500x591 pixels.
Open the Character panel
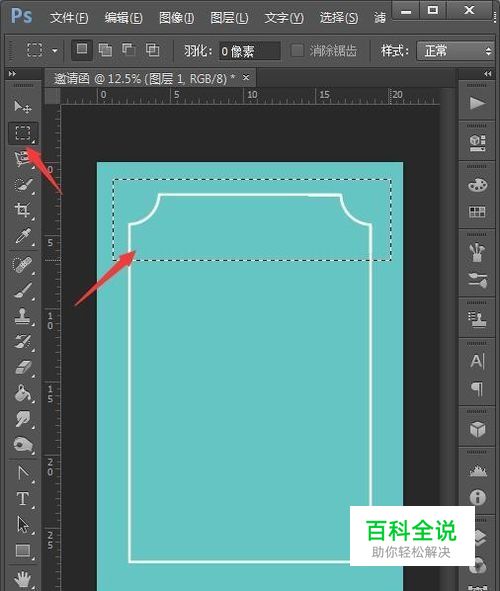pos(477,361)
